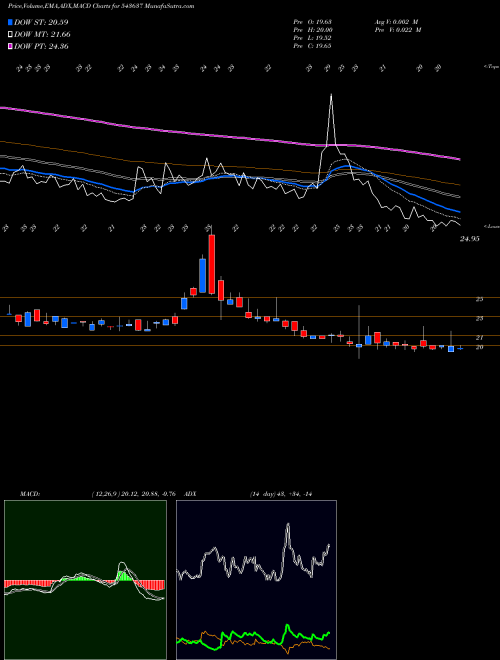The image size is (500, 660).
Task: Click the white DOW MT legend swatch
Action: coord(10,35)
